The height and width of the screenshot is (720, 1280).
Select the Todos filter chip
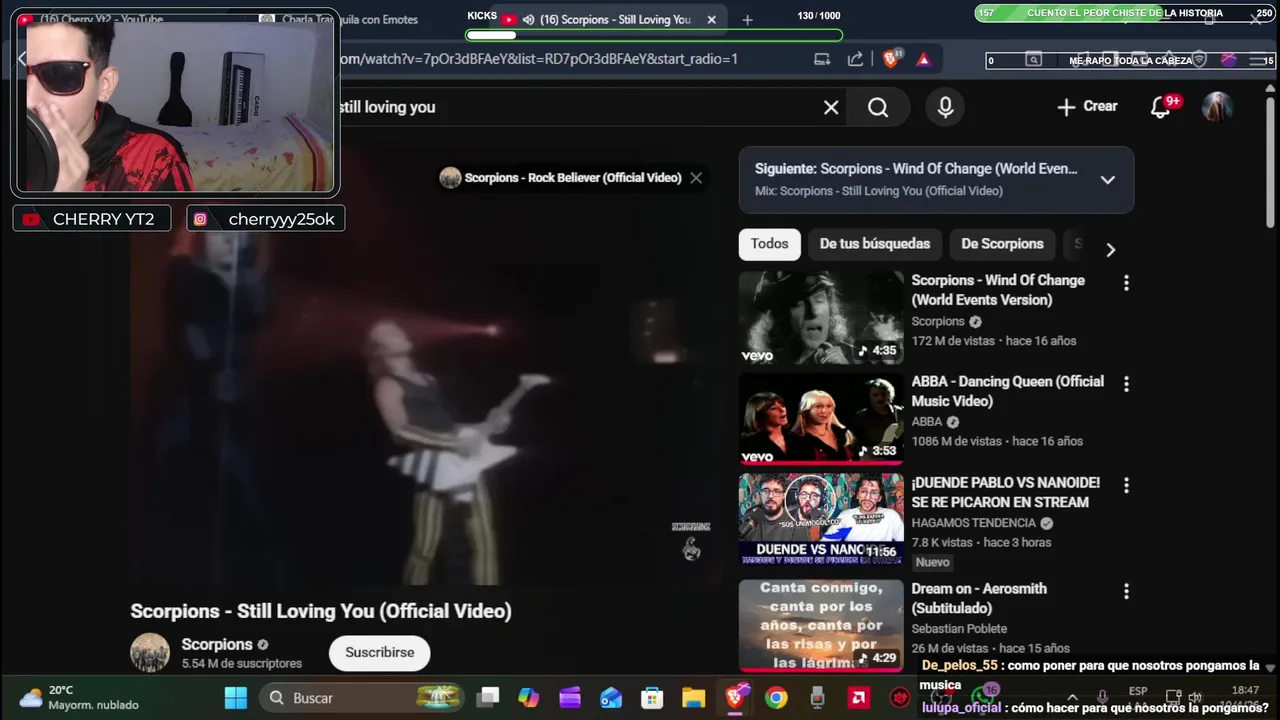[x=770, y=244]
